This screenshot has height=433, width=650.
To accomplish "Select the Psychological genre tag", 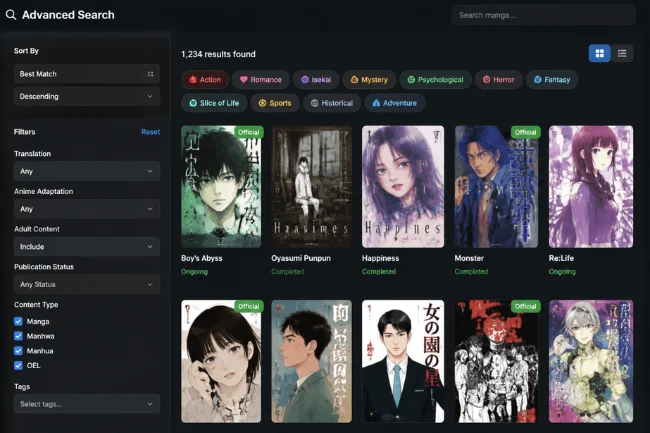I will click(435, 80).
